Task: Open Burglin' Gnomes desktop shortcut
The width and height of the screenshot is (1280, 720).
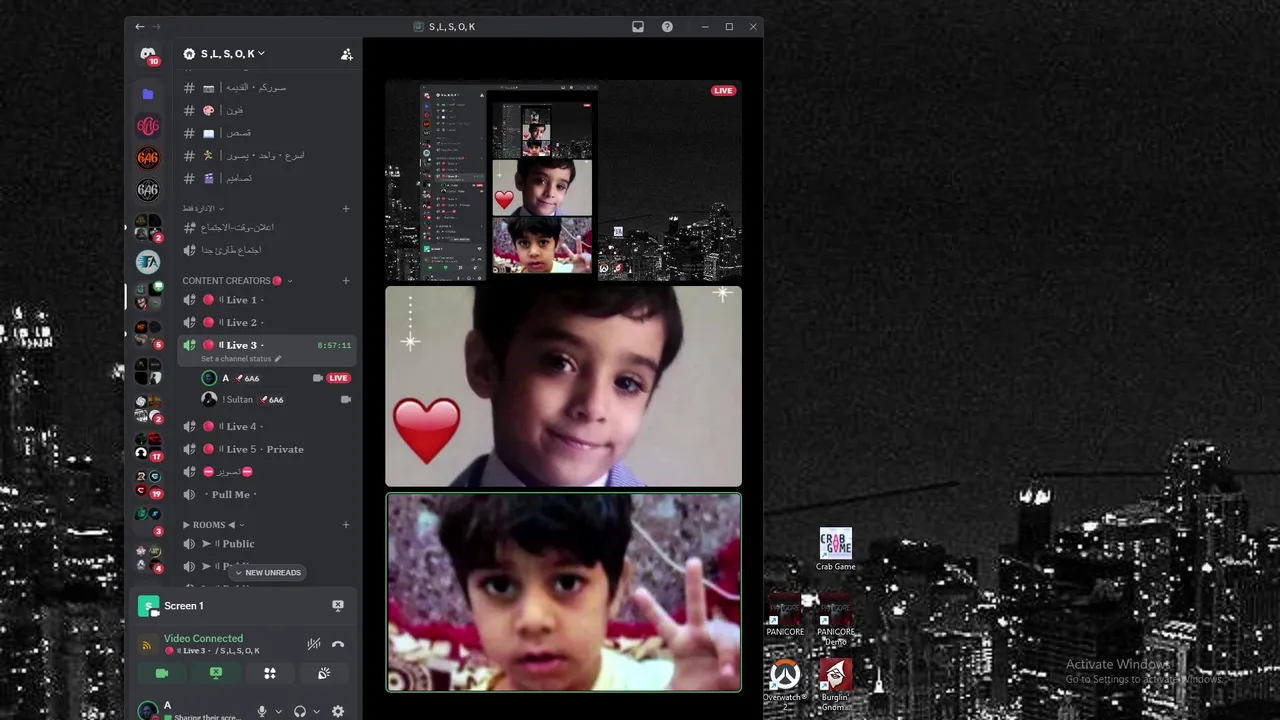Action: pyautogui.click(x=835, y=684)
